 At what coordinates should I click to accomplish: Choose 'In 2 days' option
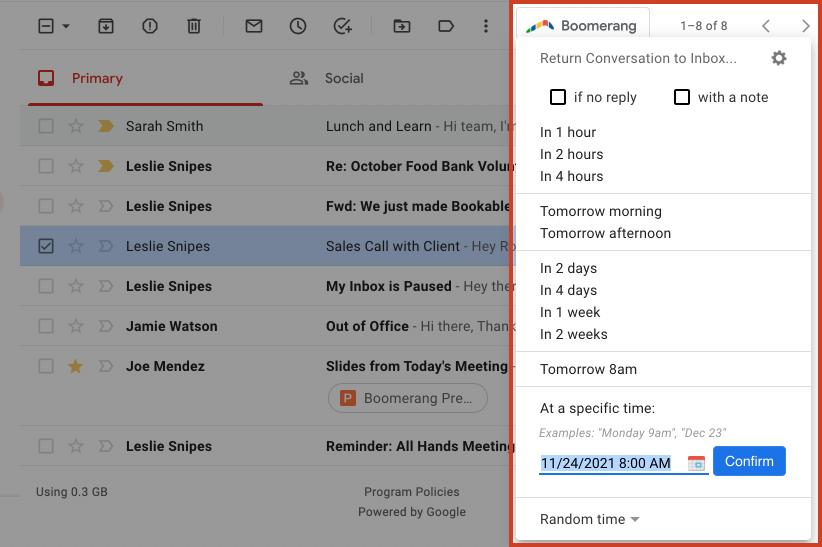point(568,269)
